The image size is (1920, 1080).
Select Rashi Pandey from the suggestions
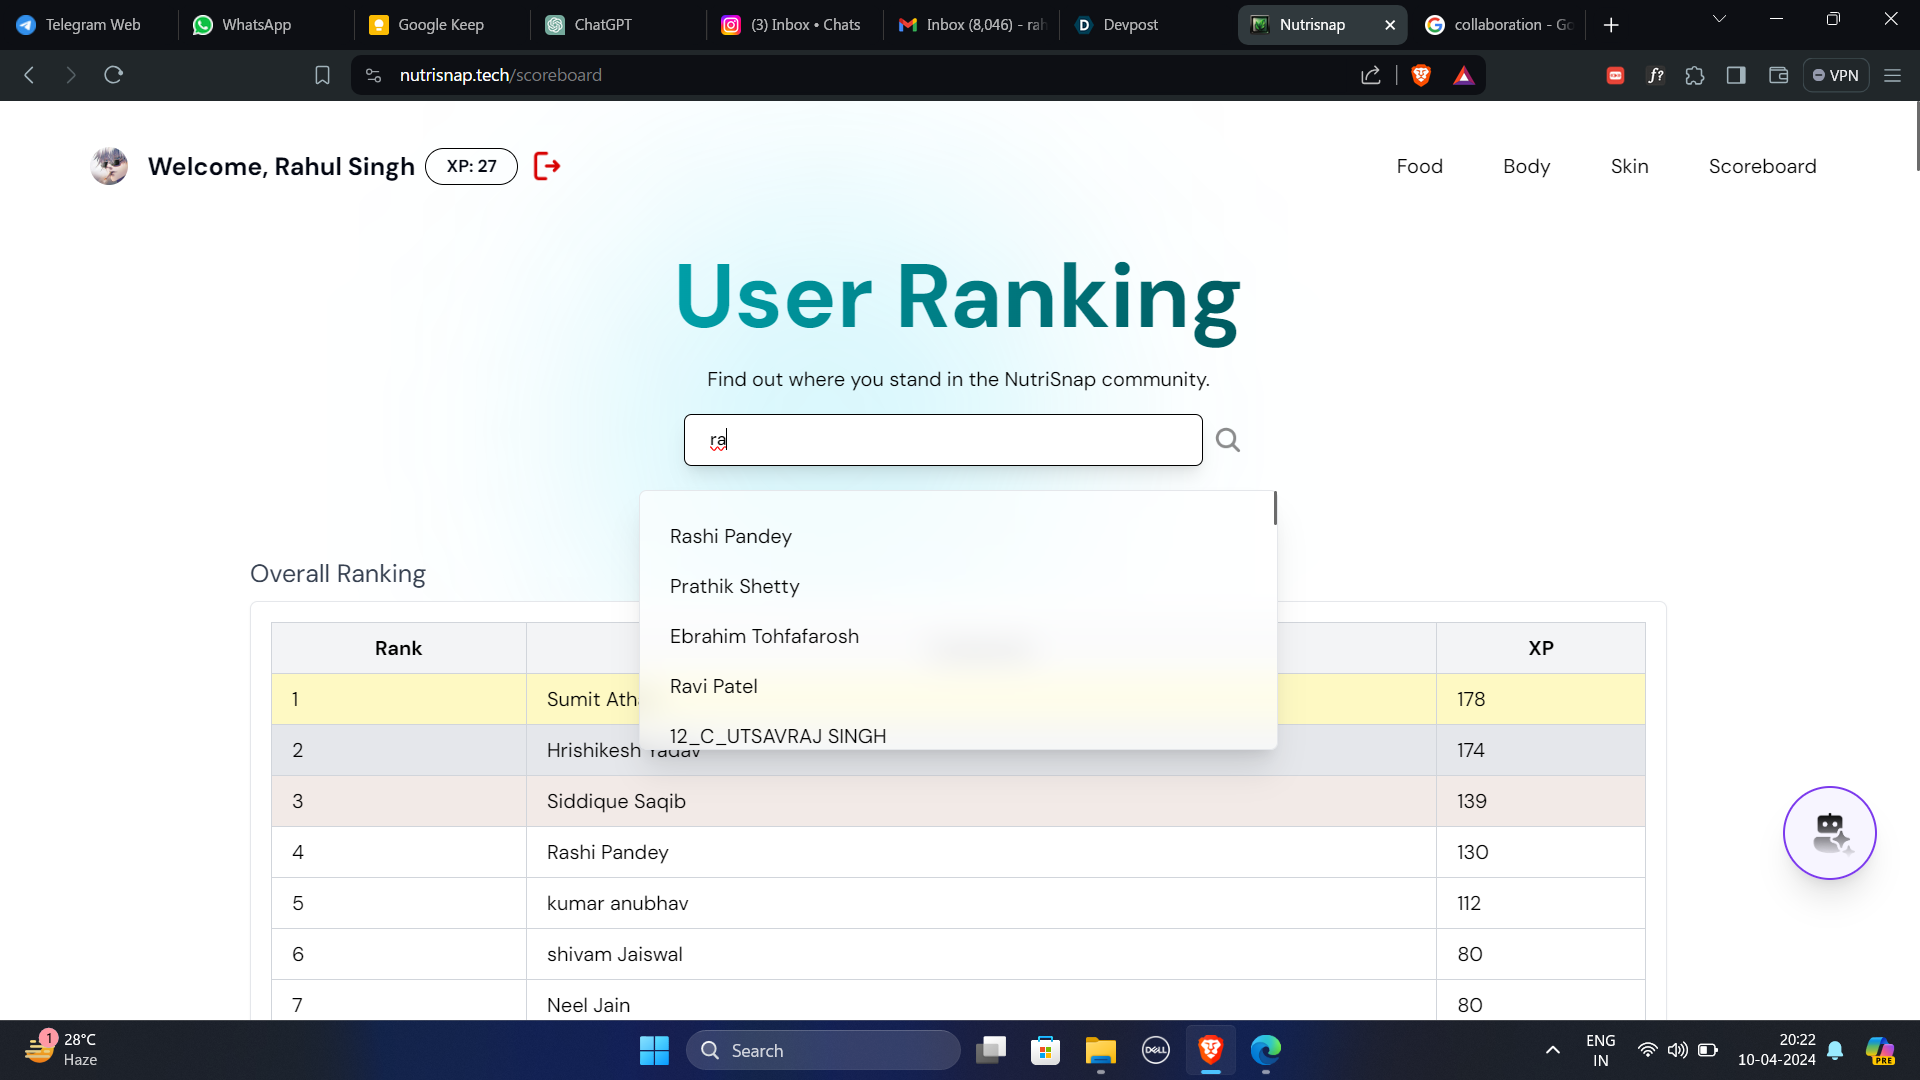[x=731, y=536]
